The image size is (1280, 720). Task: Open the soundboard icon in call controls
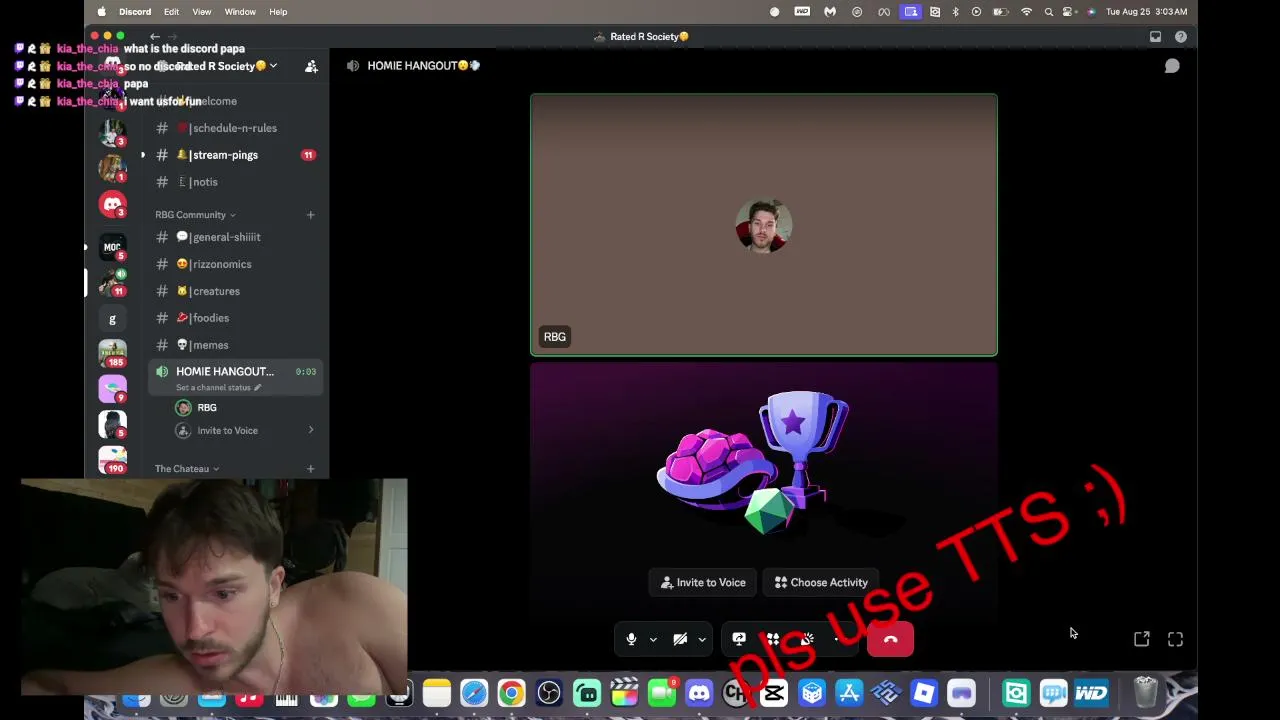[x=807, y=639]
